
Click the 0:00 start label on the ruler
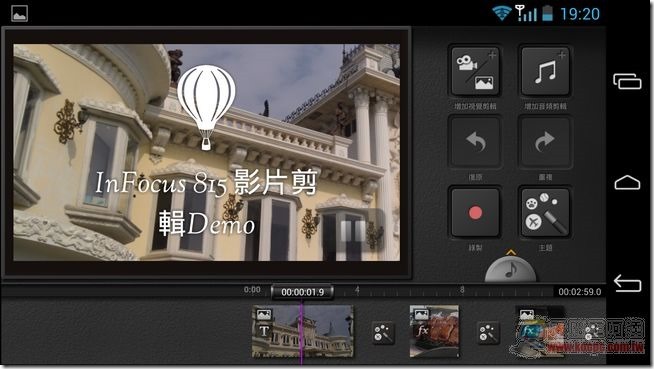252,289
